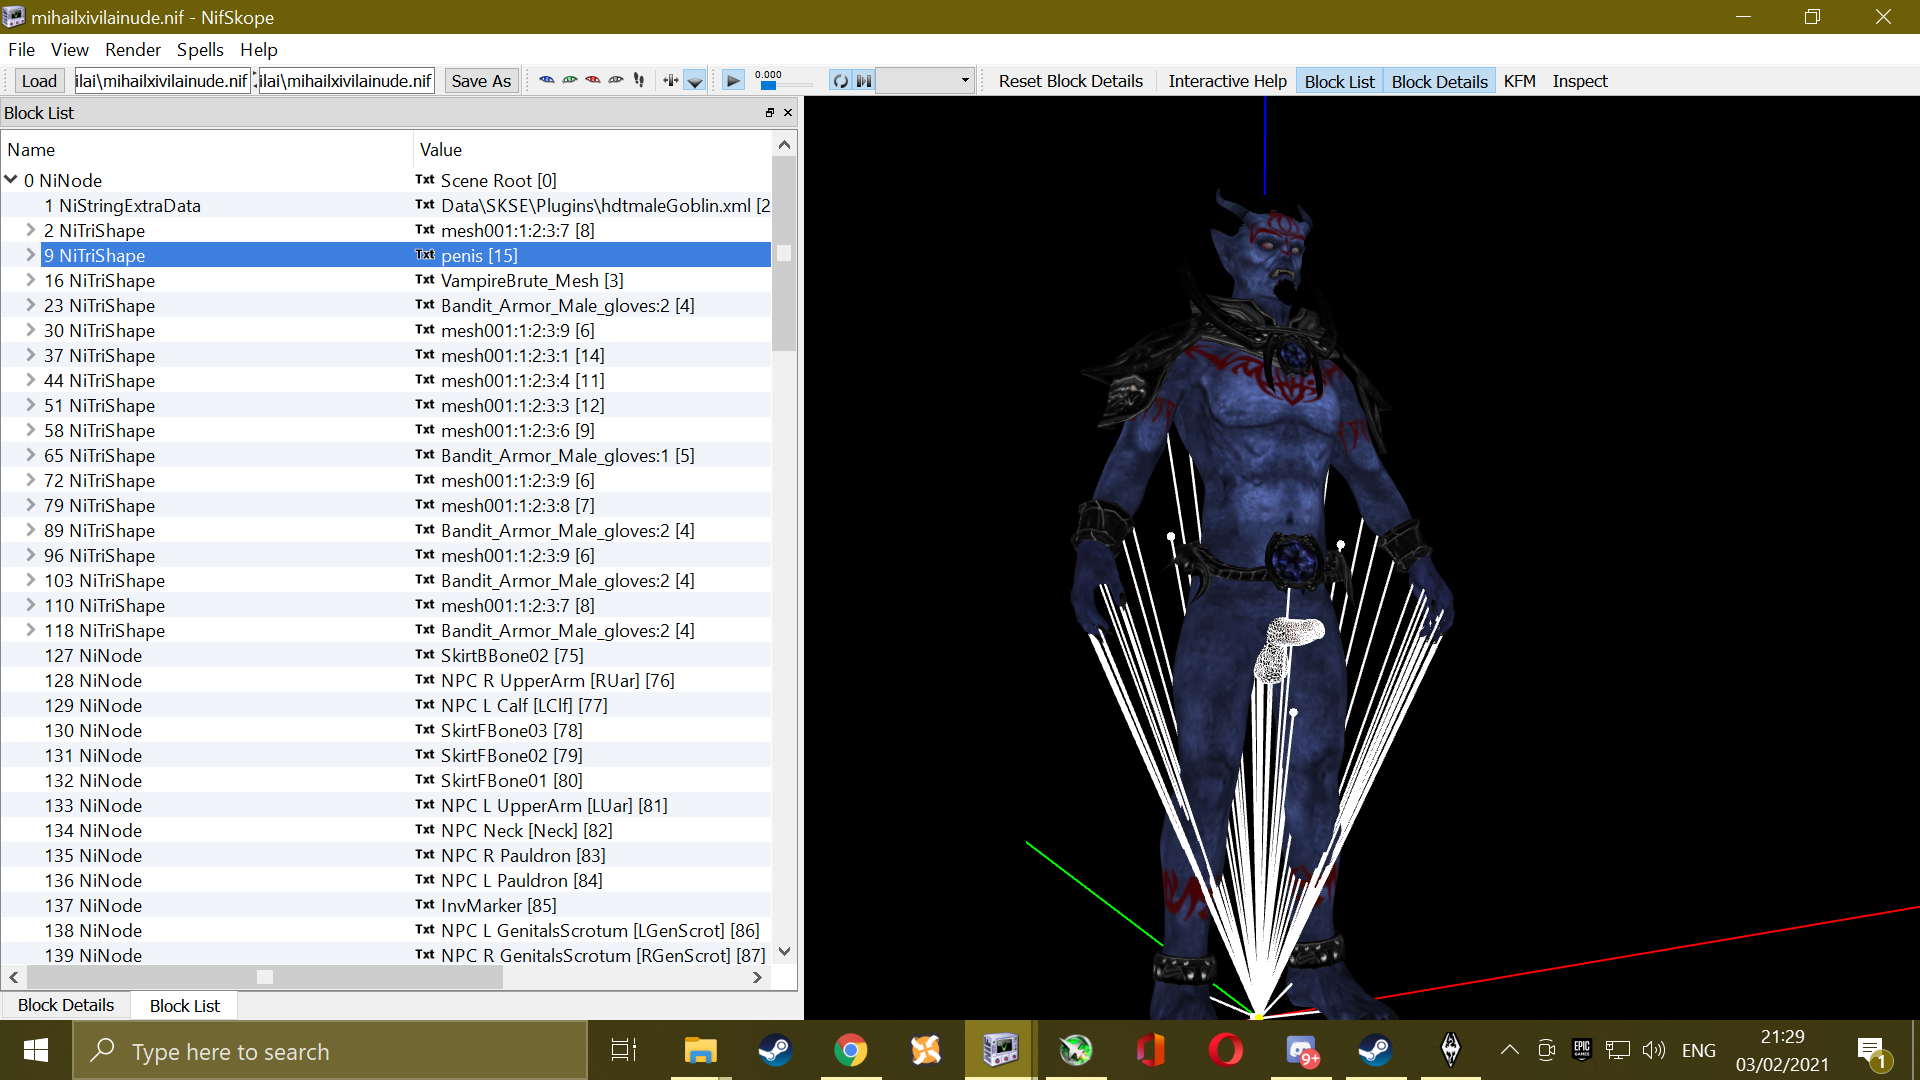Open the Spells menu
Image resolution: width=1920 pixels, height=1080 pixels.
pos(200,50)
